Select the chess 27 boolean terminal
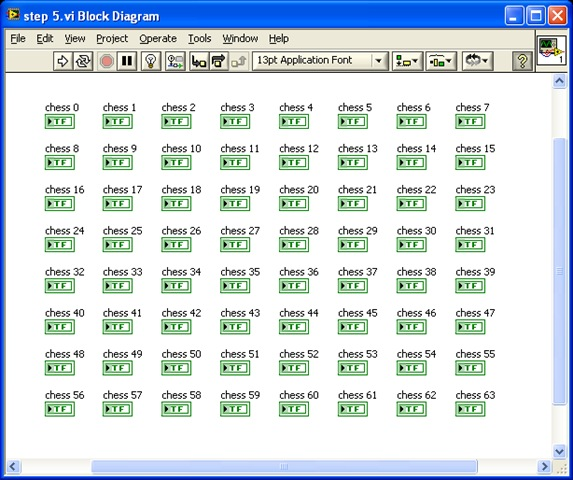This screenshot has height=480, width=573. click(235, 245)
